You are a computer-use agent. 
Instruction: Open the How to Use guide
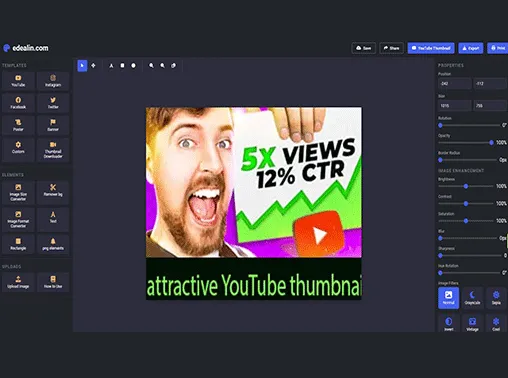(53, 282)
